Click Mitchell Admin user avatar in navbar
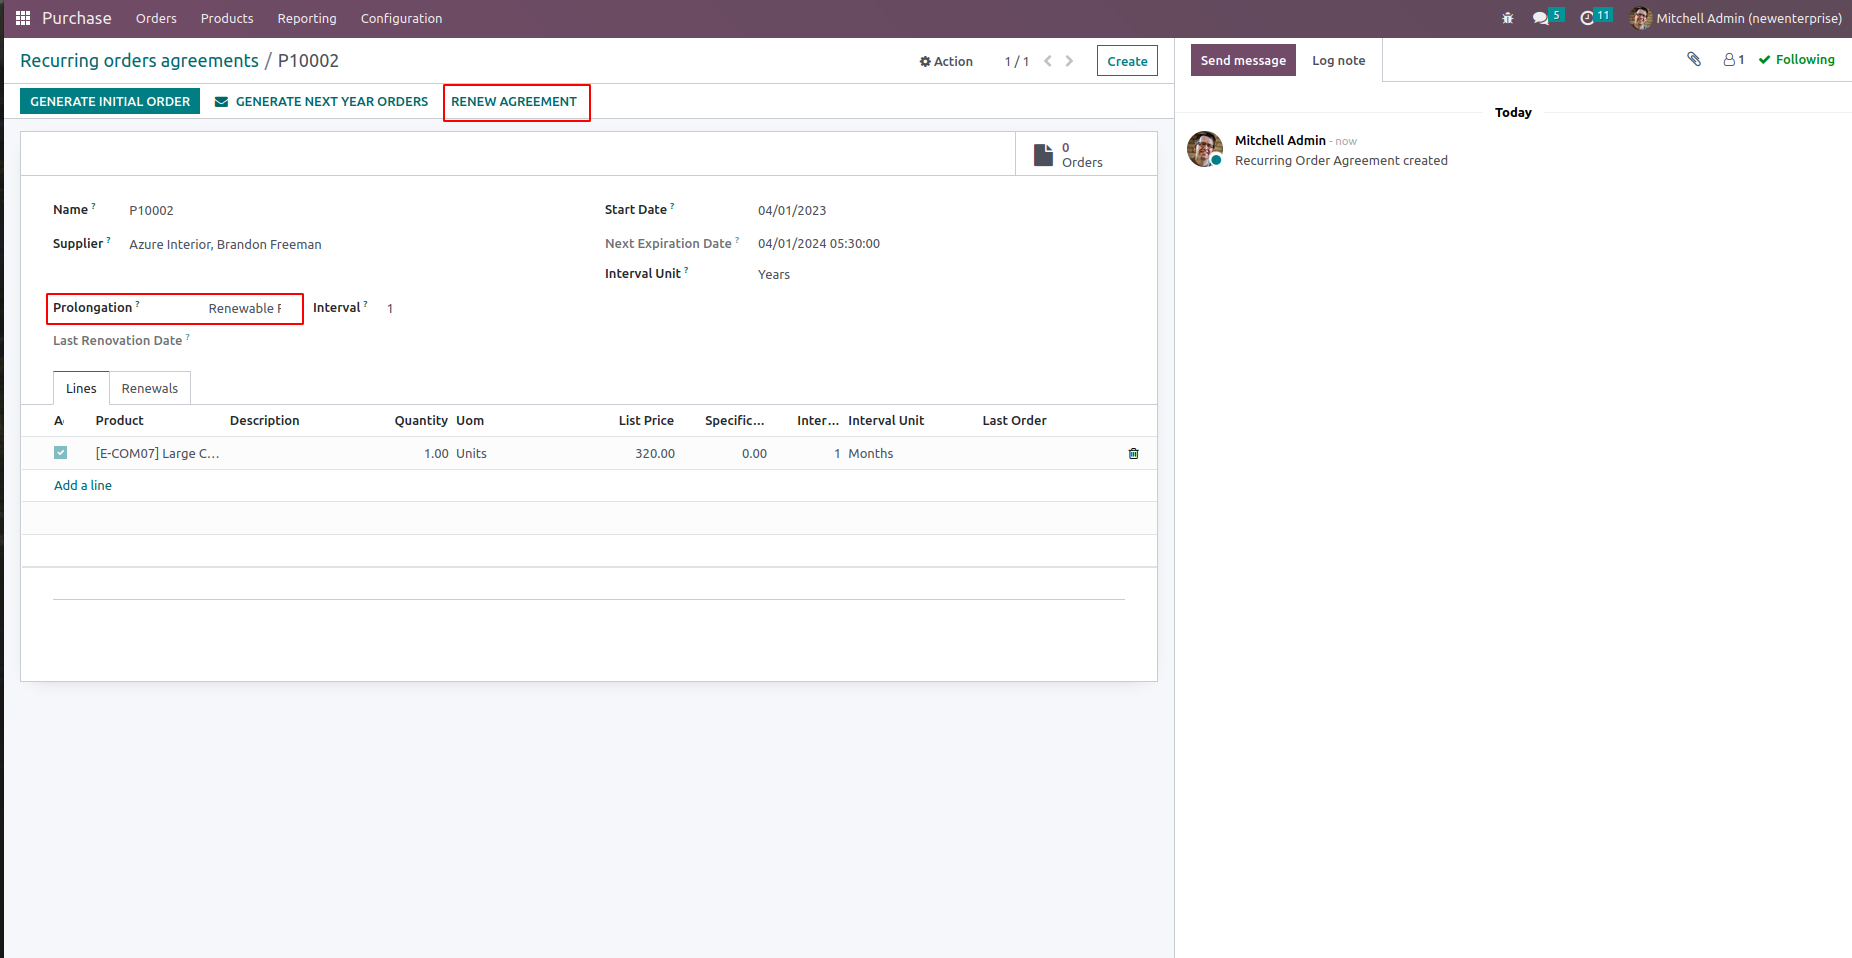1852x958 pixels. click(1640, 18)
